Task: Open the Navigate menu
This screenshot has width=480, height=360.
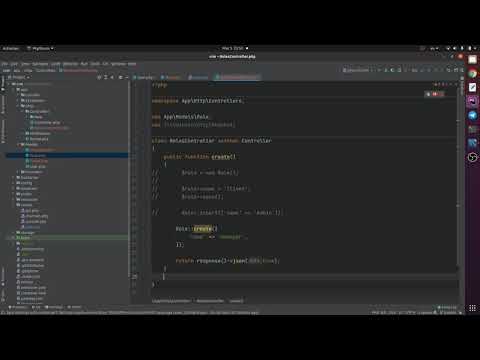Action: point(40,64)
